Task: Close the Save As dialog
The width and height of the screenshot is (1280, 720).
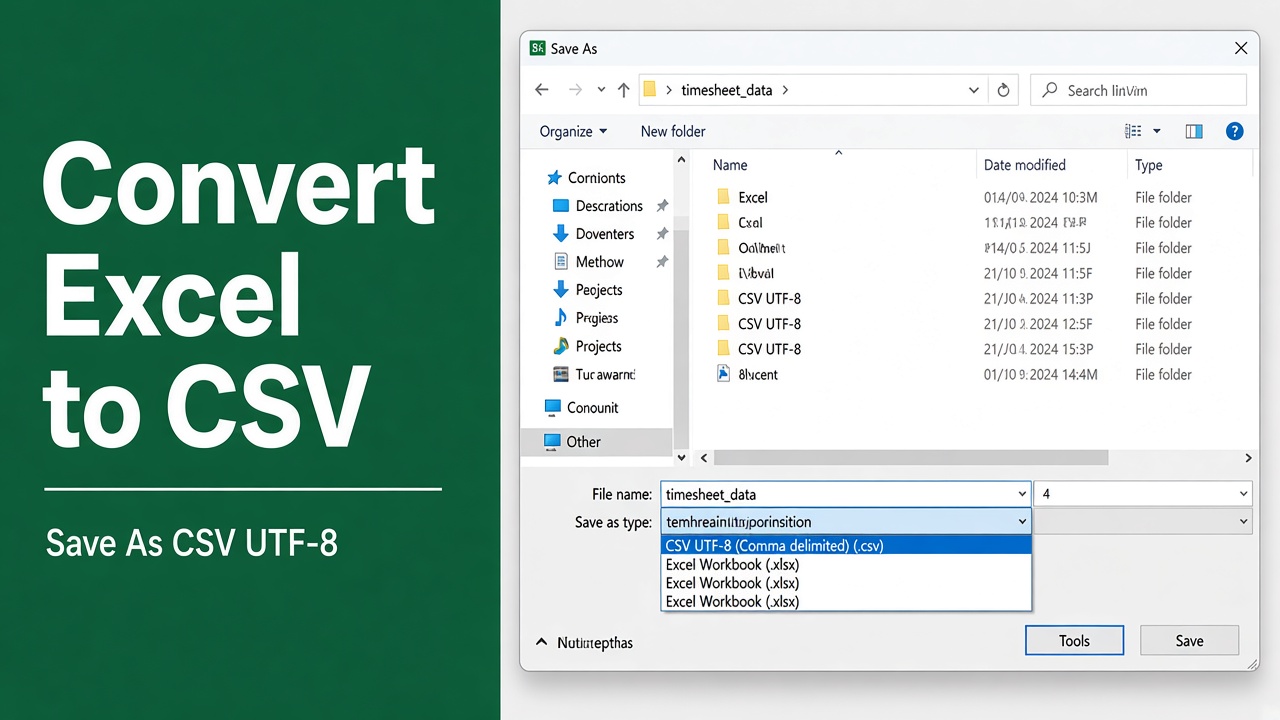Action: pos(1240,48)
